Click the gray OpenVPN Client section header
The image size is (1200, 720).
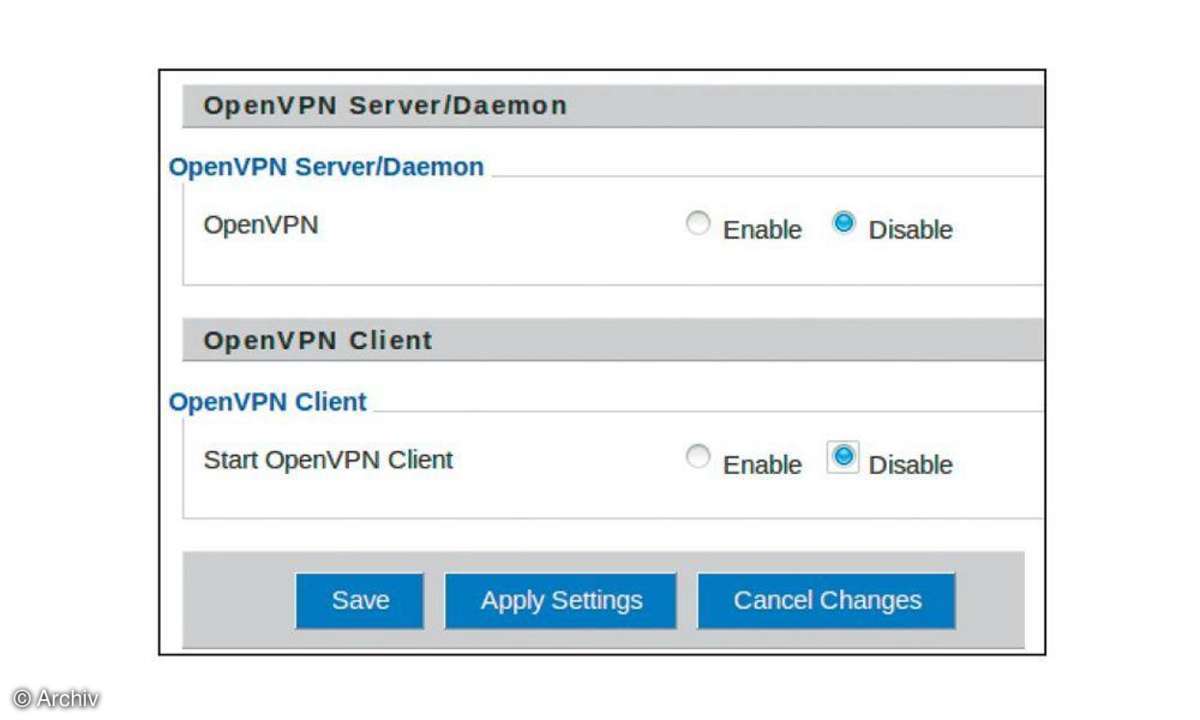point(613,340)
